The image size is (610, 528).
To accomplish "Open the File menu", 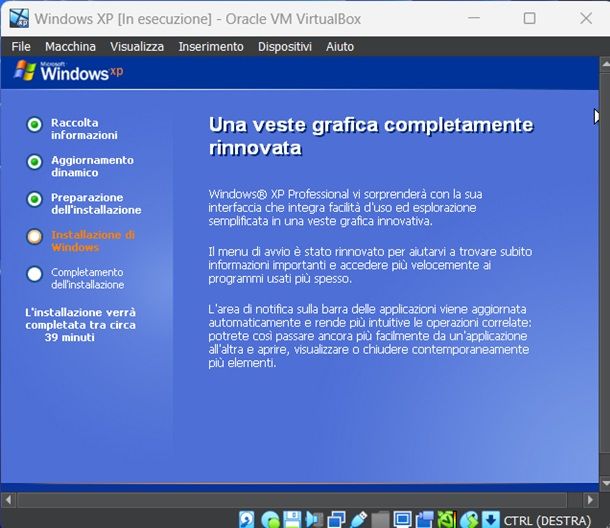I will [21, 47].
